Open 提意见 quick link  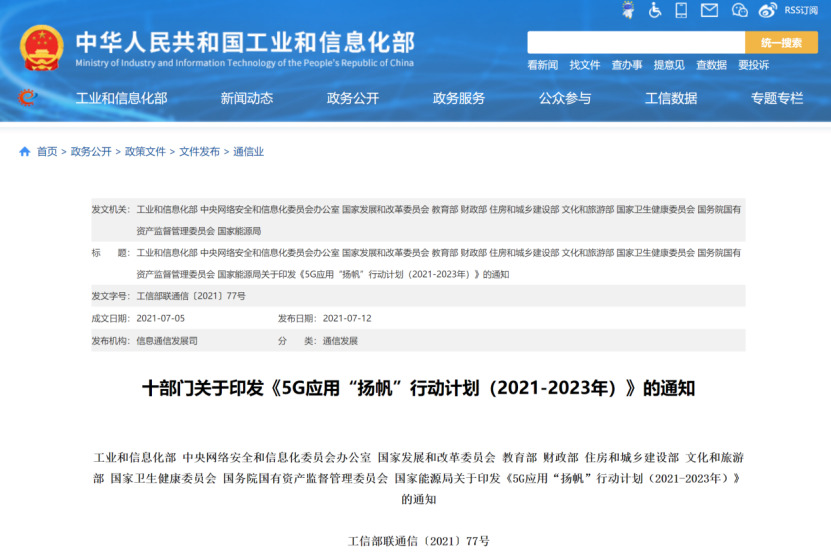pos(669,65)
